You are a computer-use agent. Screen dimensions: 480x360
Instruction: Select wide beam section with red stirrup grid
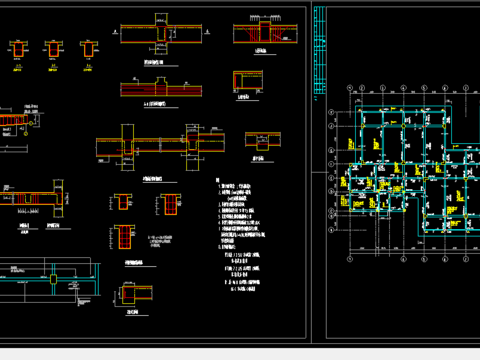(170, 204)
